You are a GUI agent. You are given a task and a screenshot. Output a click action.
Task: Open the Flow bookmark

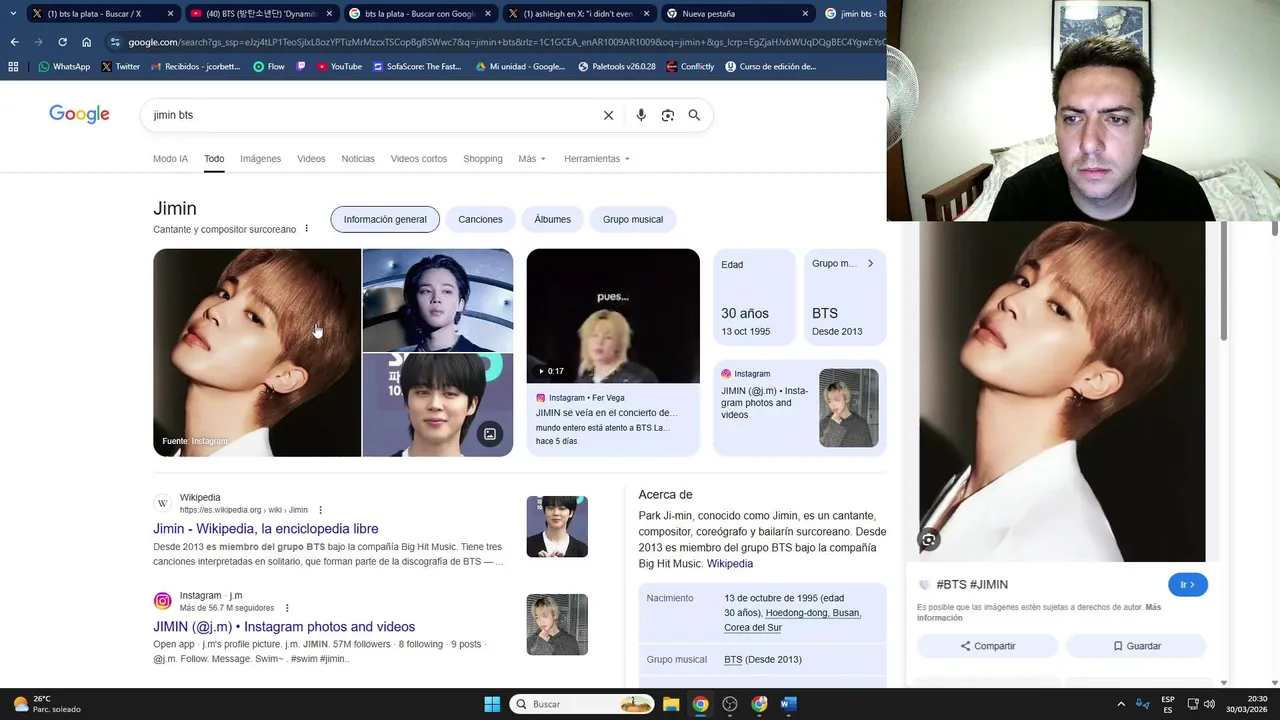(269, 67)
